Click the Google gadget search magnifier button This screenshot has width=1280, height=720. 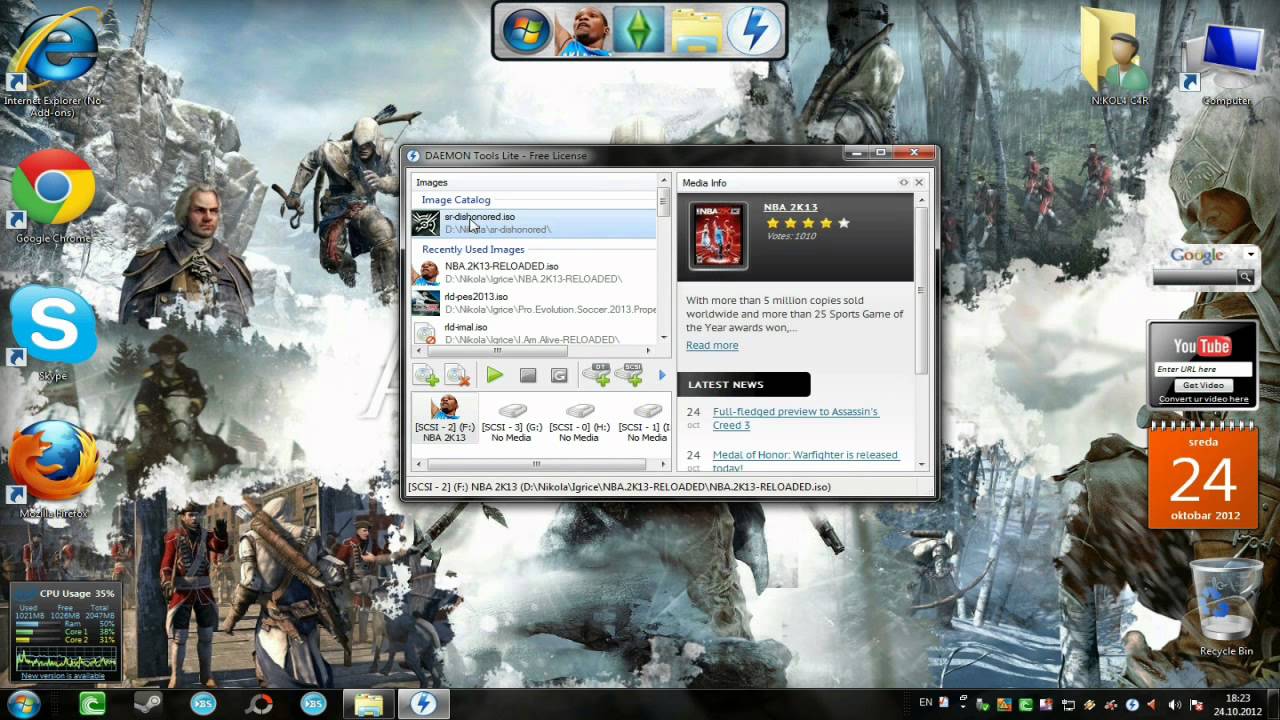1246,277
